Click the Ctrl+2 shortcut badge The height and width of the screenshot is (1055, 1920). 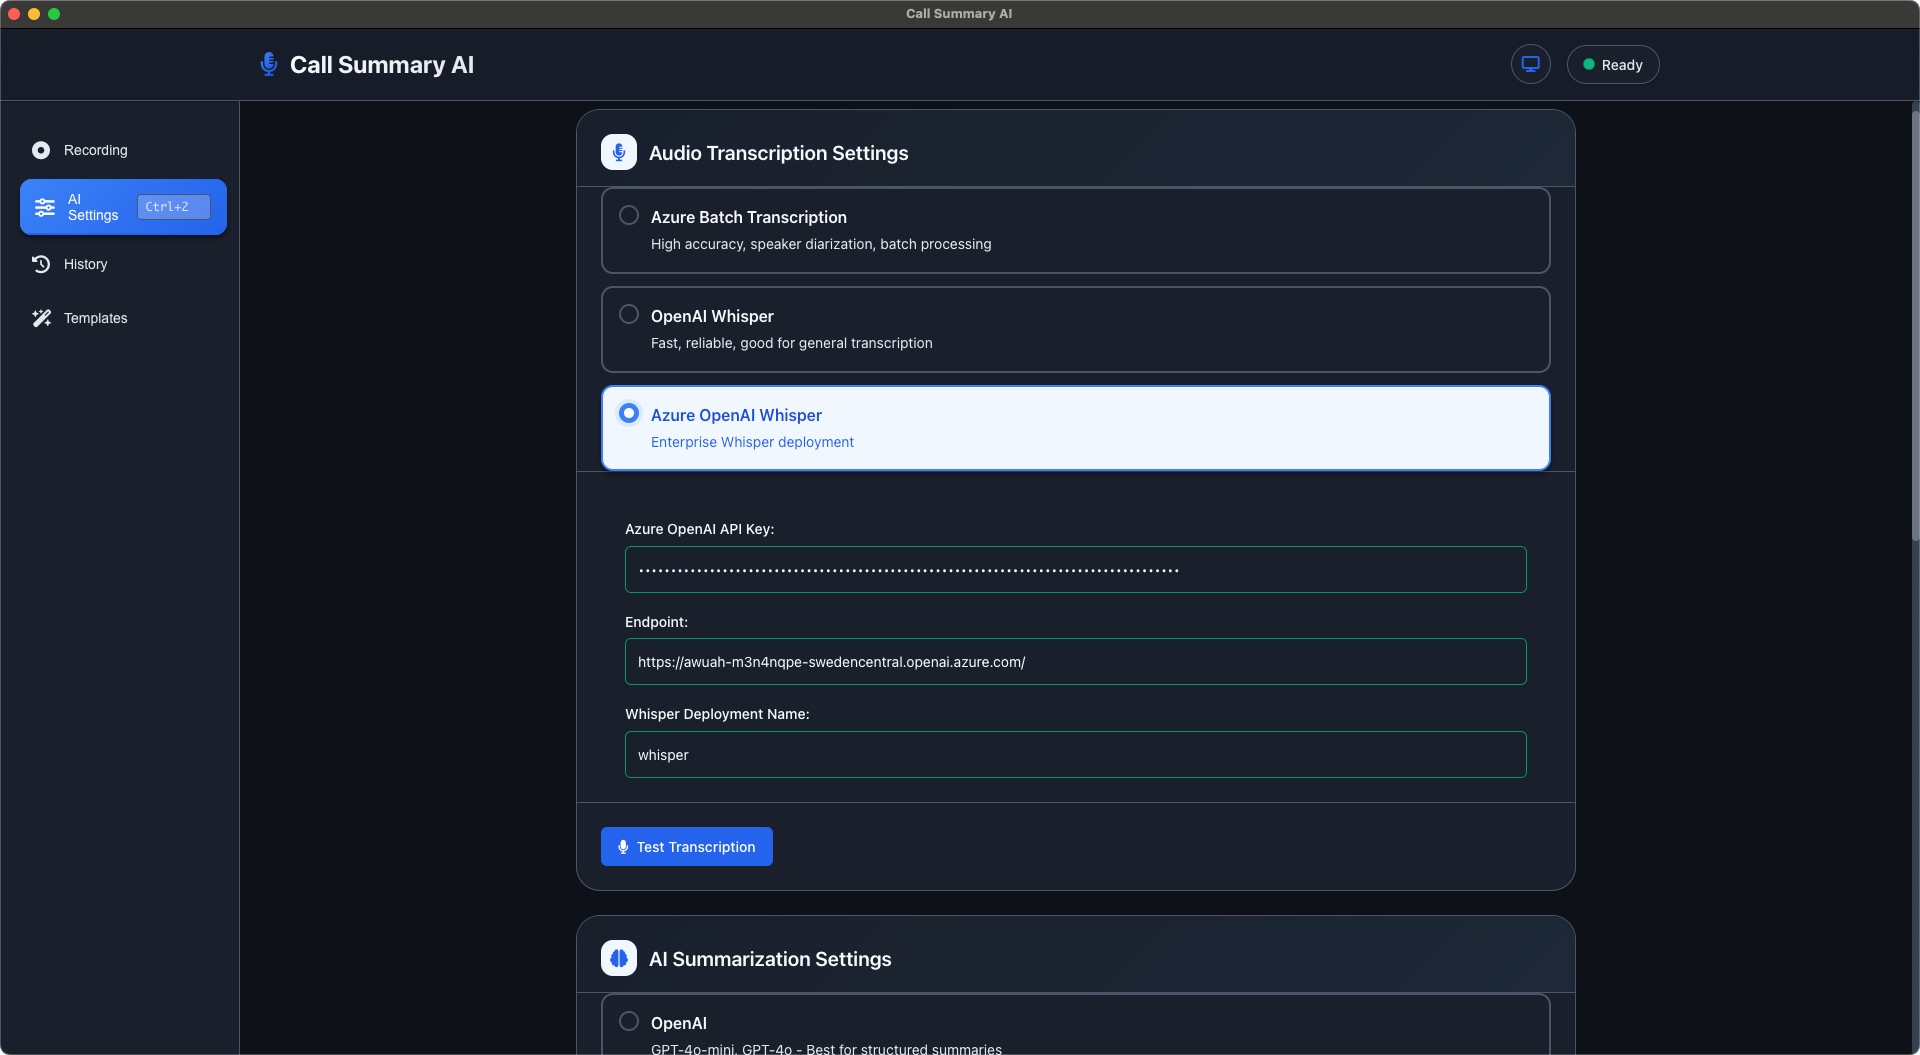[173, 207]
